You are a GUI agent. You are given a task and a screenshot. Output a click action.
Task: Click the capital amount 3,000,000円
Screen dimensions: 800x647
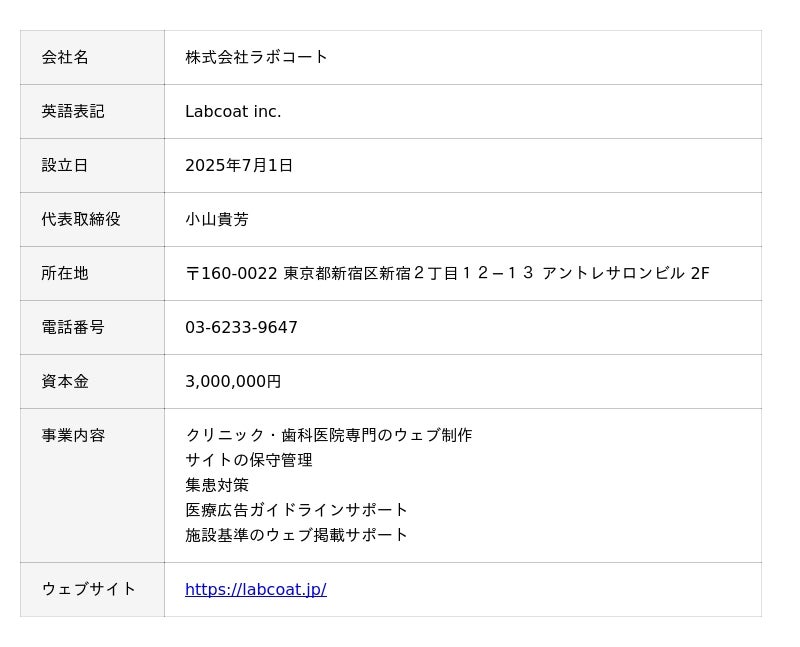pyautogui.click(x=233, y=382)
